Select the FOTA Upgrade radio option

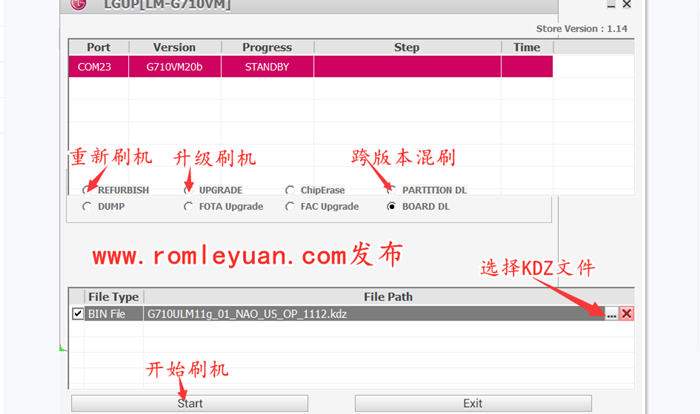[189, 207]
